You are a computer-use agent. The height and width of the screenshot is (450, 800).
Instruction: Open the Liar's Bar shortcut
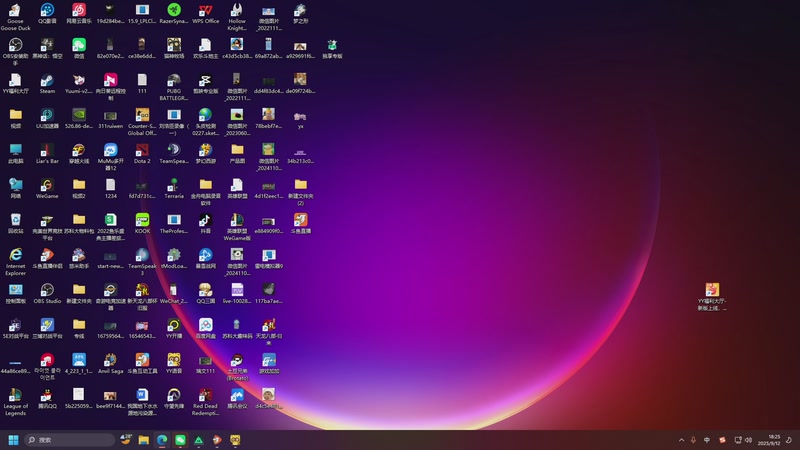point(47,154)
